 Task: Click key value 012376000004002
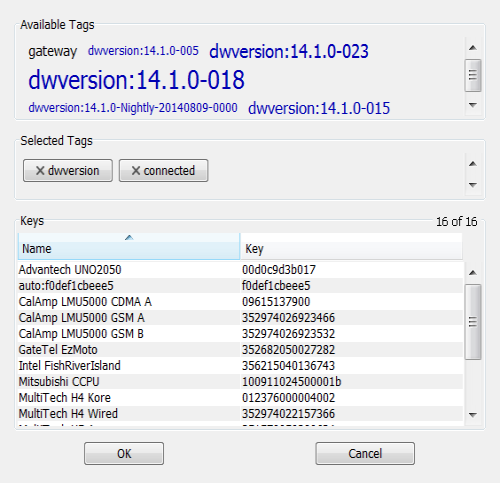click(288, 398)
